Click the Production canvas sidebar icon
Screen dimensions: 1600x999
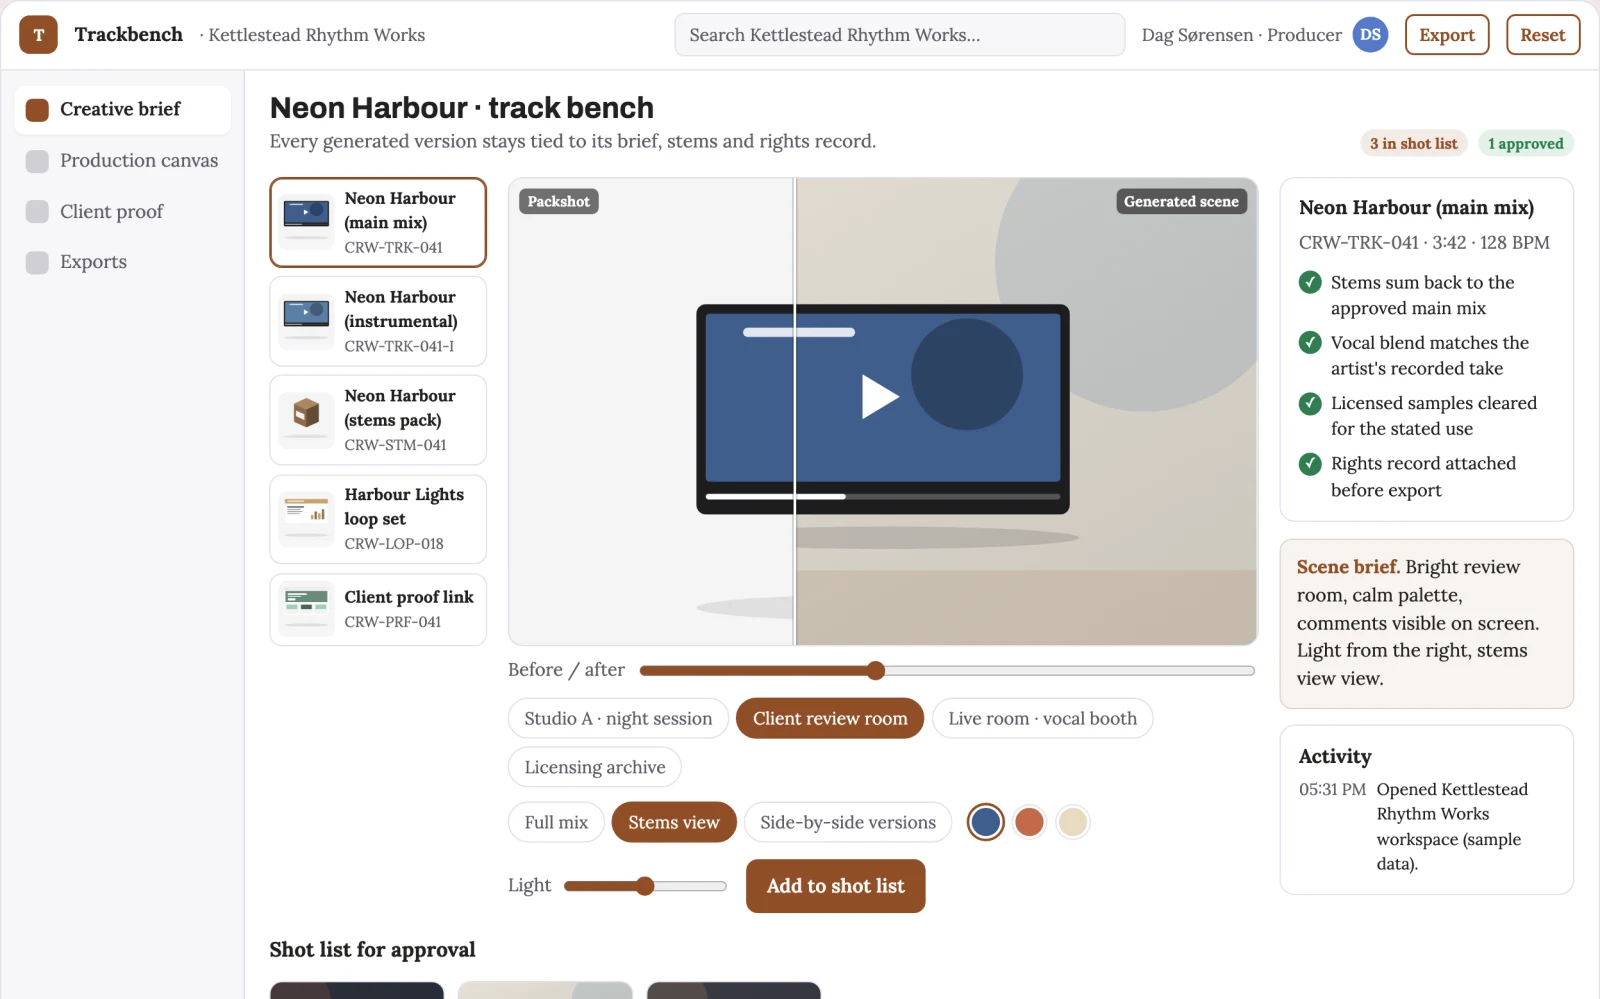tap(37, 161)
